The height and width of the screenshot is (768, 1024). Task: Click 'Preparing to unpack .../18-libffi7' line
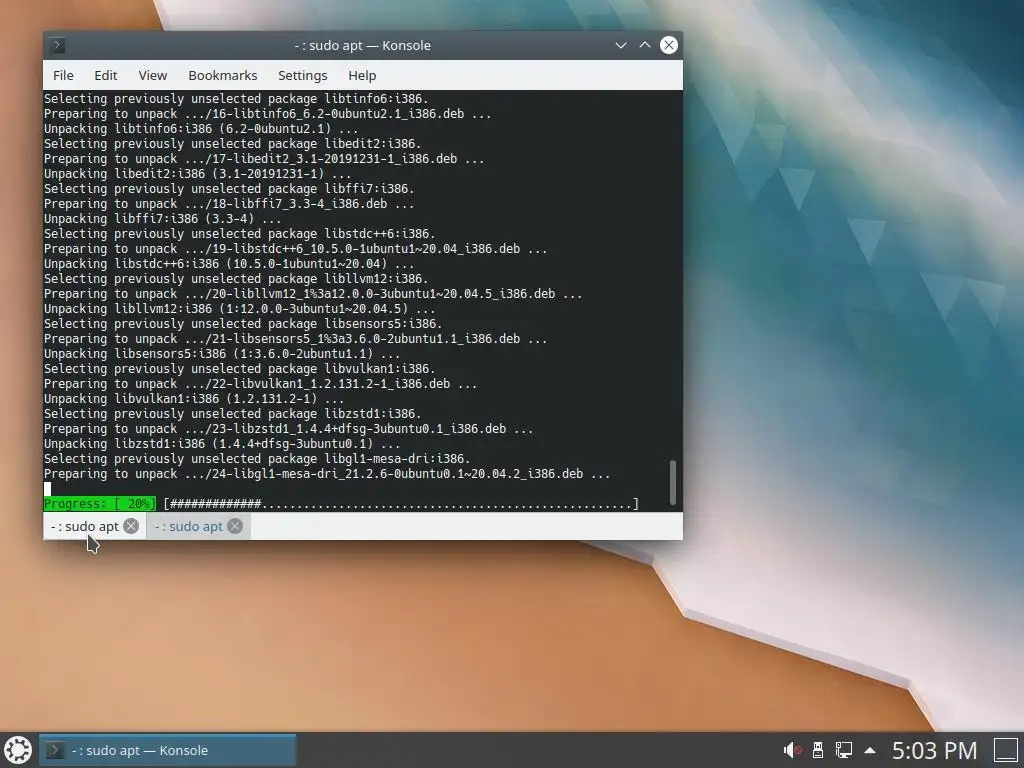(x=229, y=204)
